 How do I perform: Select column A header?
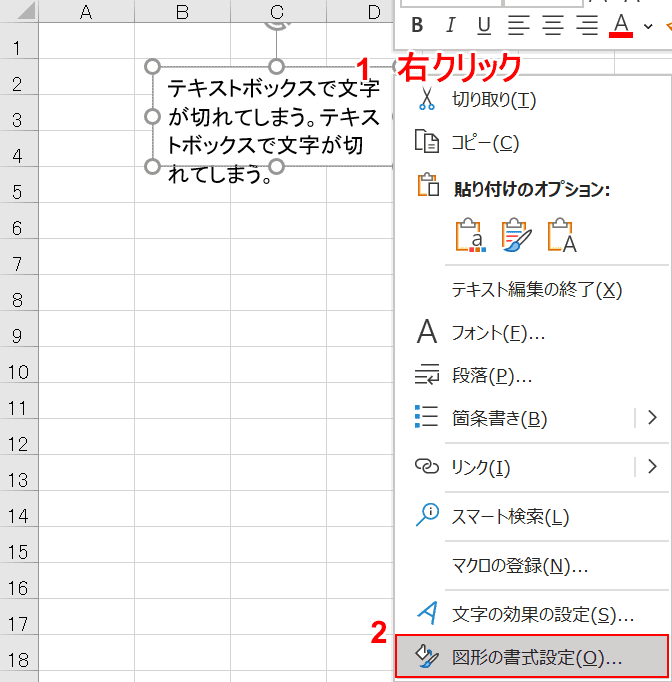pos(86,11)
